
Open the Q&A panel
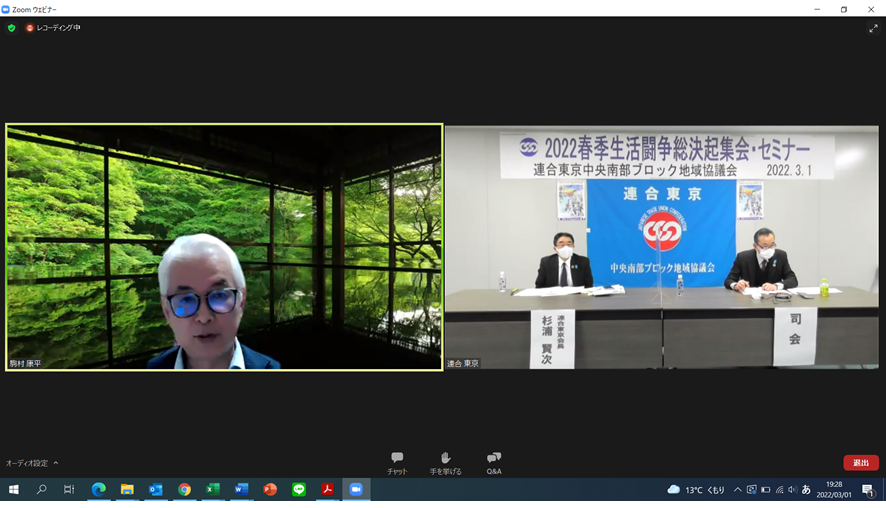click(x=494, y=463)
